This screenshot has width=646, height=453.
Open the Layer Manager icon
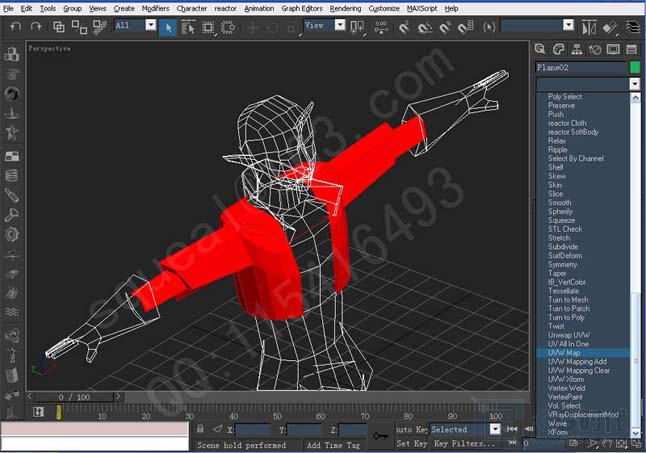[633, 28]
